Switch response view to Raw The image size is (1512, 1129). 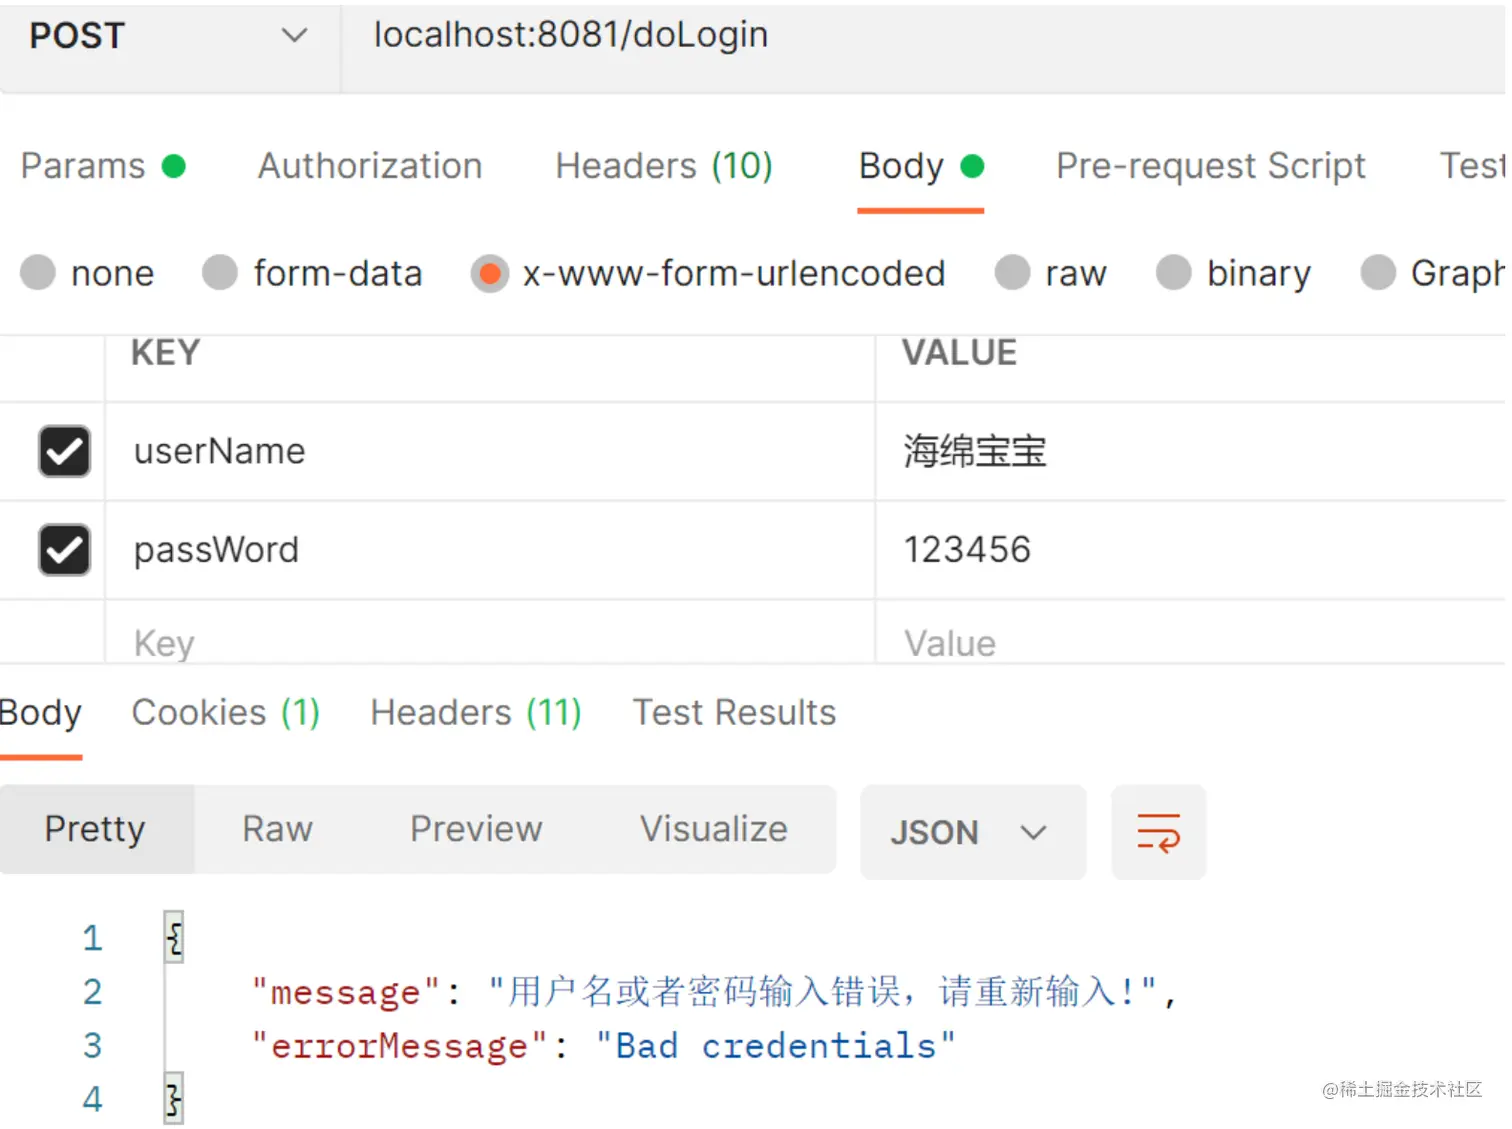point(277,829)
